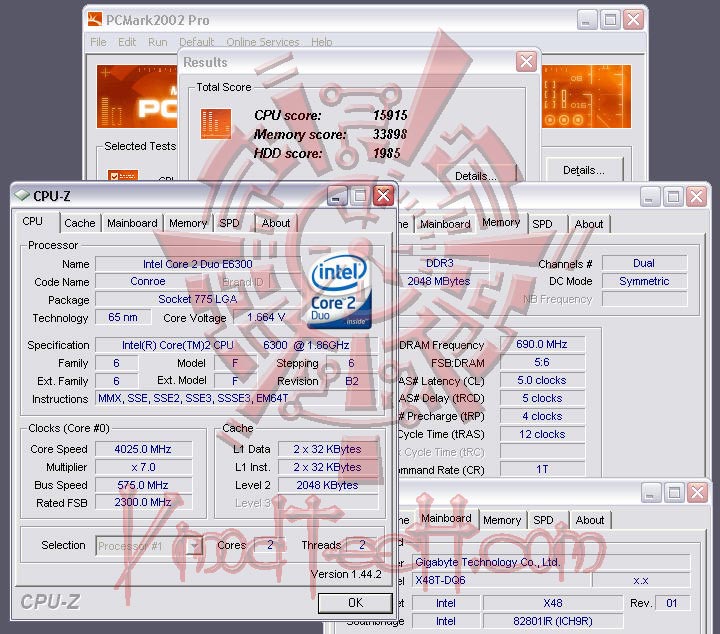Open the Edit menu in PCMark2002

pos(127,42)
